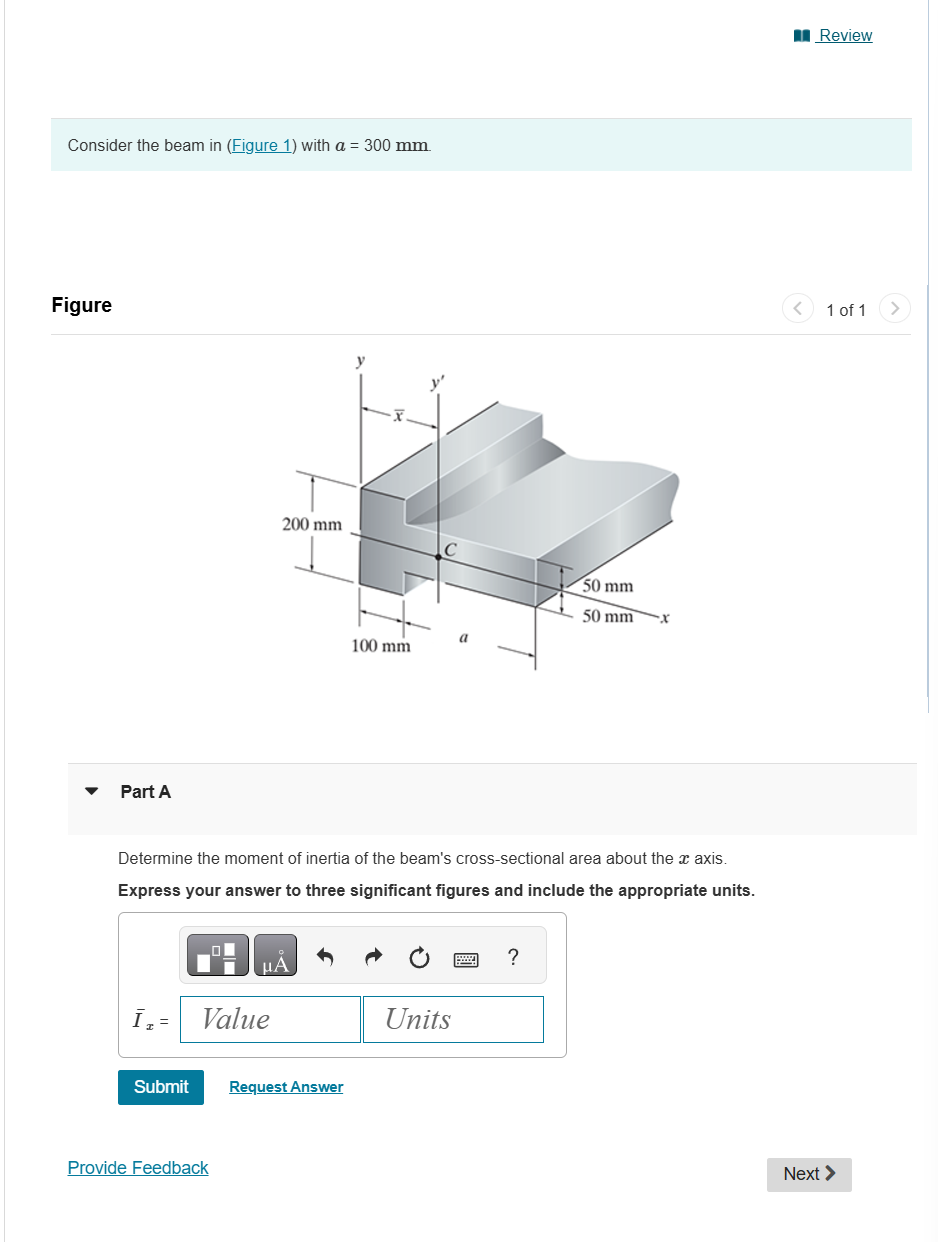Click Request Answer
This screenshot has height=1242, width=938.
point(285,1087)
